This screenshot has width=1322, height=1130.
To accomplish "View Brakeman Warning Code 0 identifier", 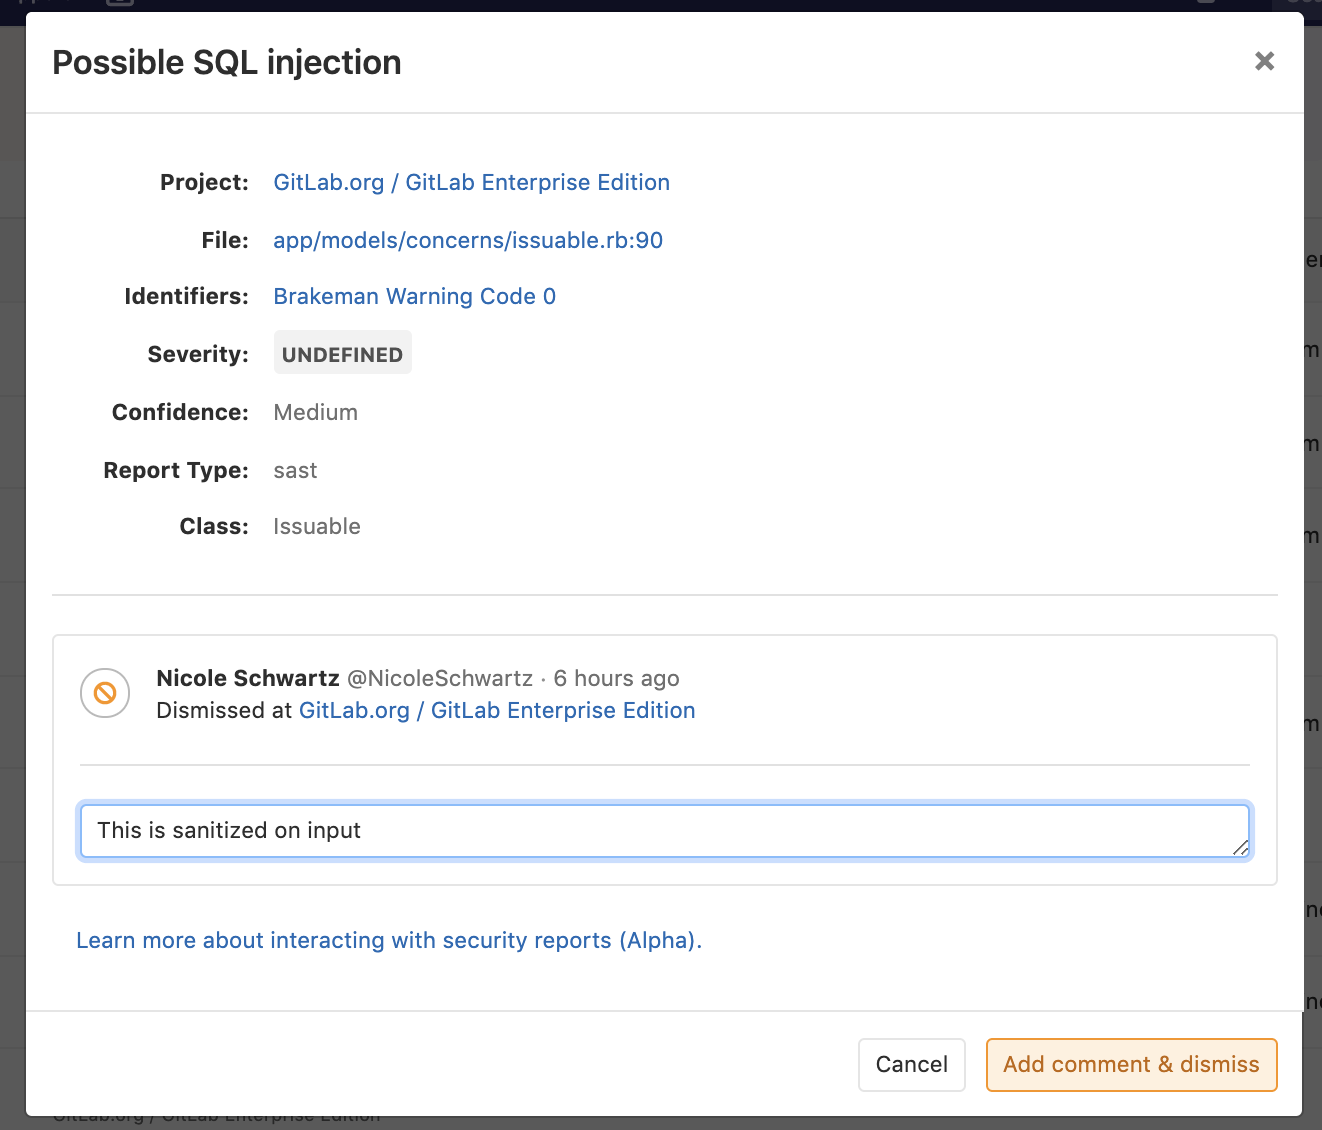I will coord(414,296).
